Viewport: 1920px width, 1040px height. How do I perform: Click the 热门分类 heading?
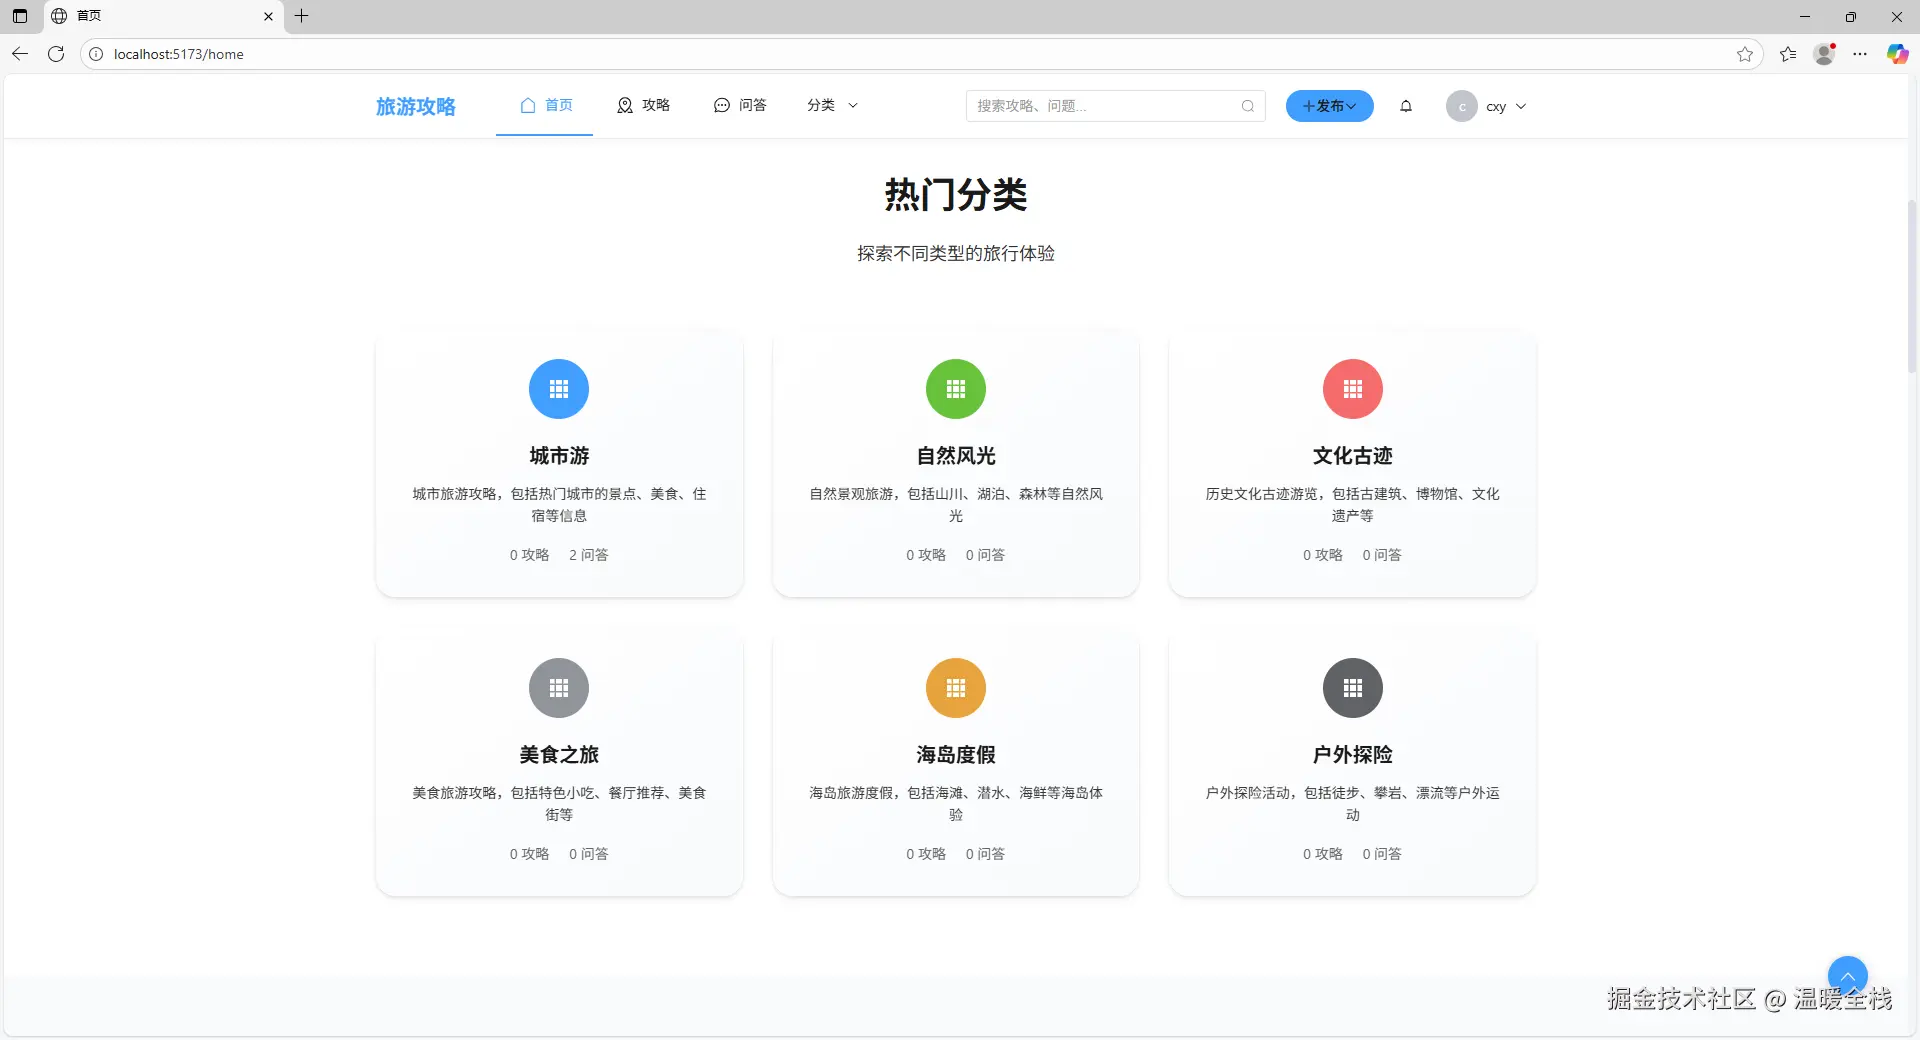tap(956, 194)
